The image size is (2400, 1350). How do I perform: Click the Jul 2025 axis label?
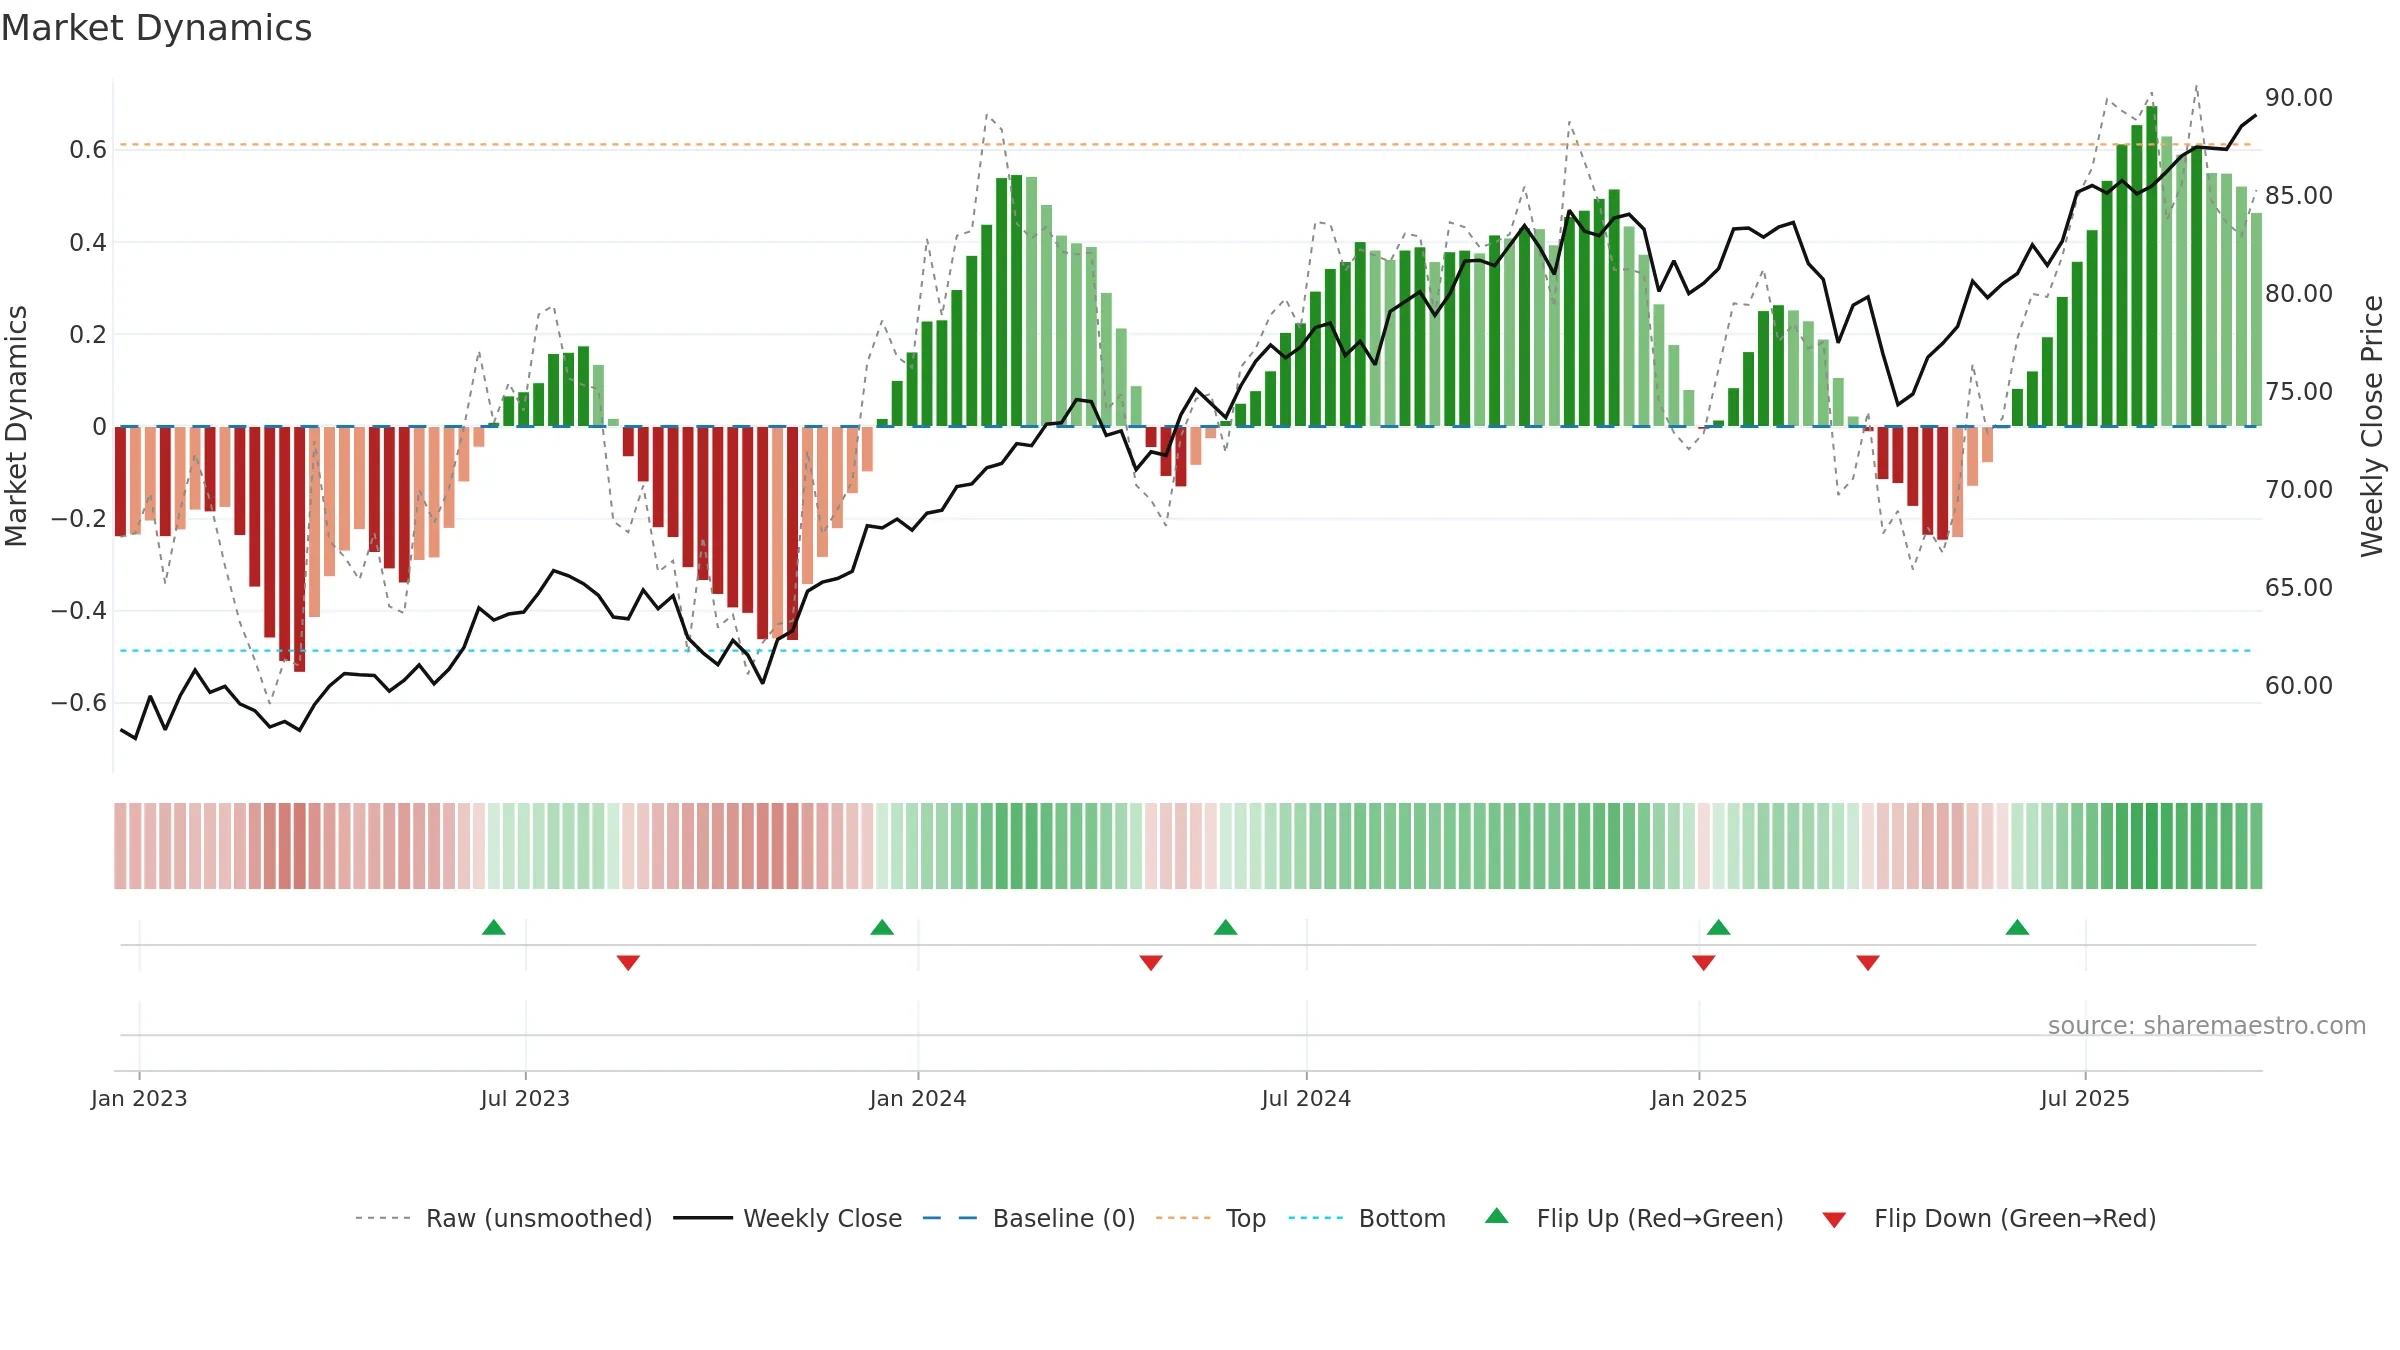(x=2085, y=1098)
